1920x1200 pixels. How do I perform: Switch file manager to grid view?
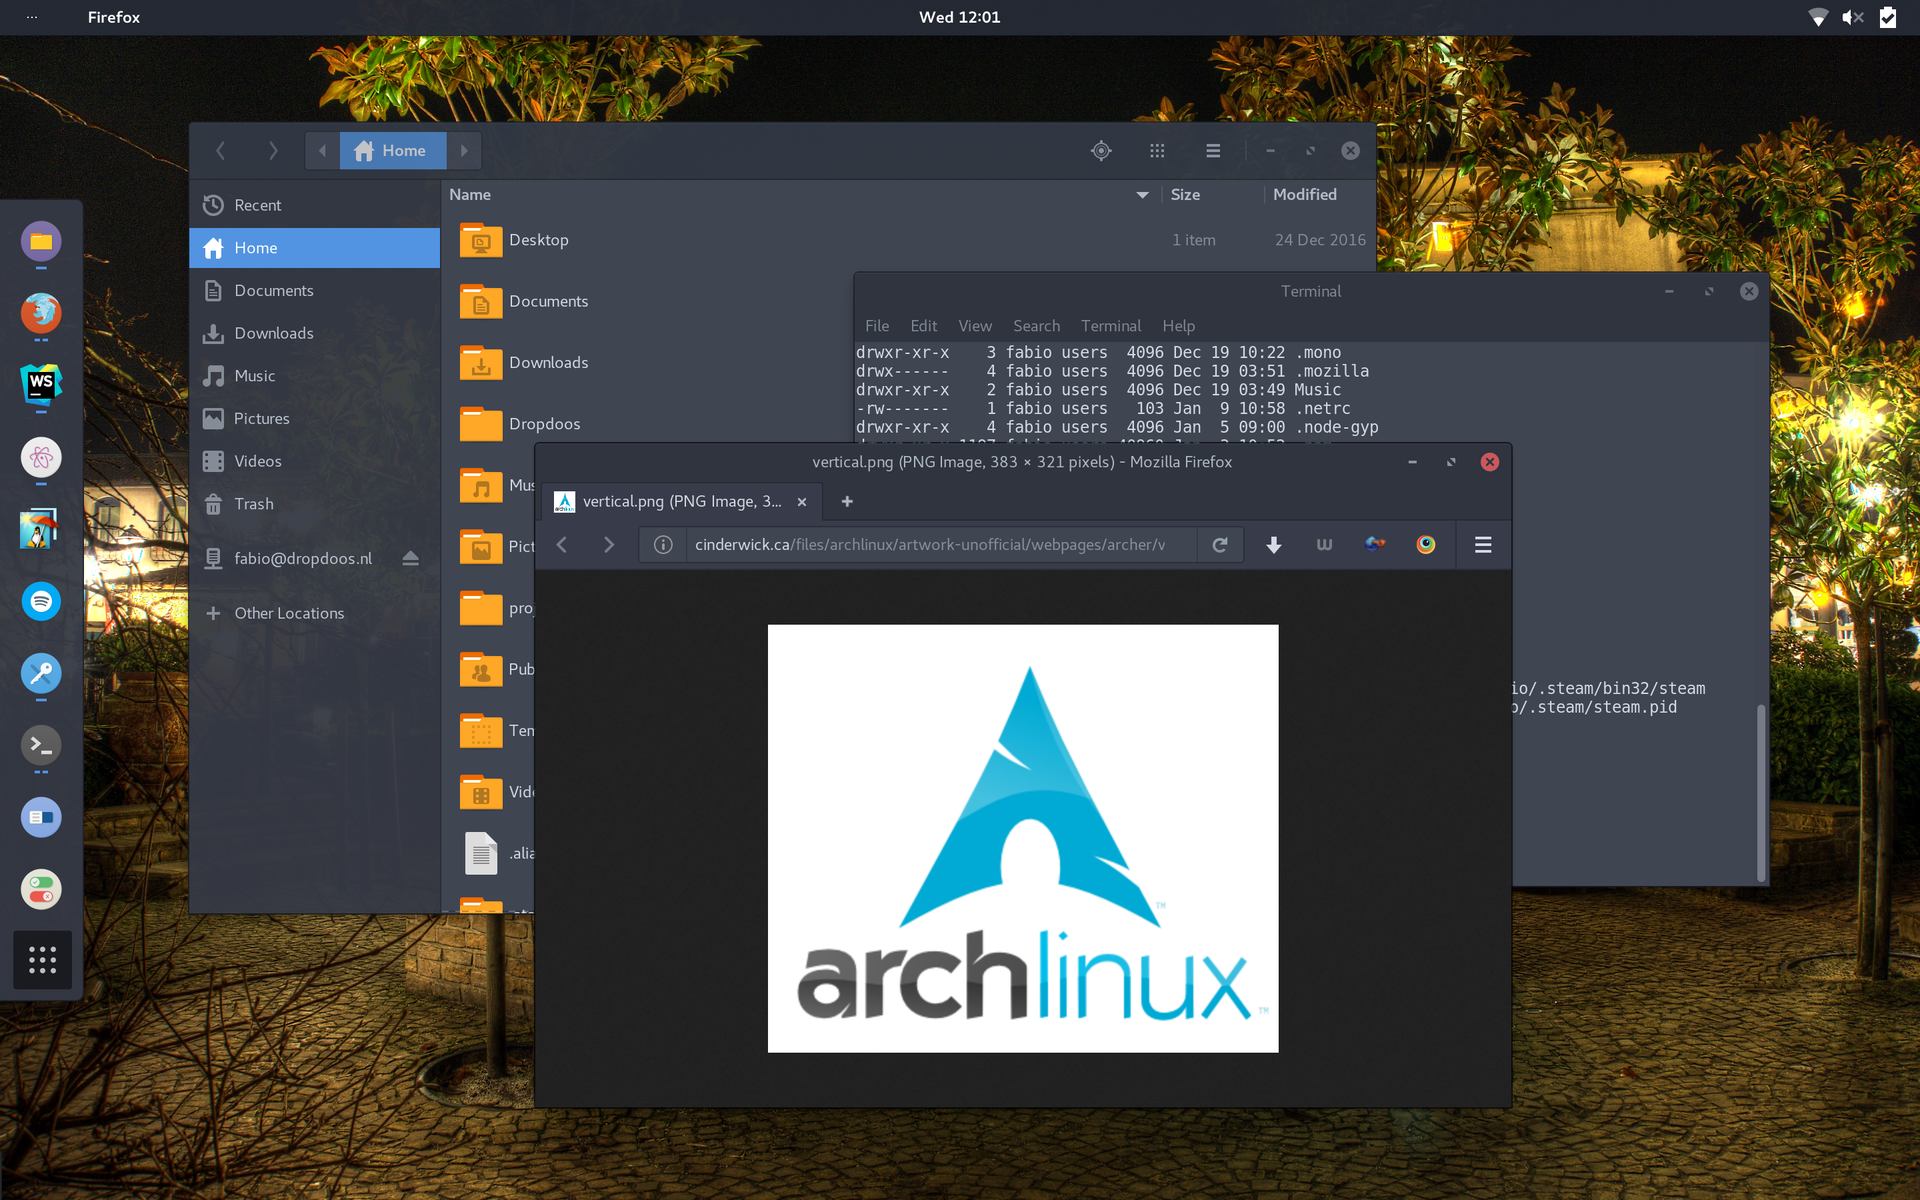pos(1157,150)
